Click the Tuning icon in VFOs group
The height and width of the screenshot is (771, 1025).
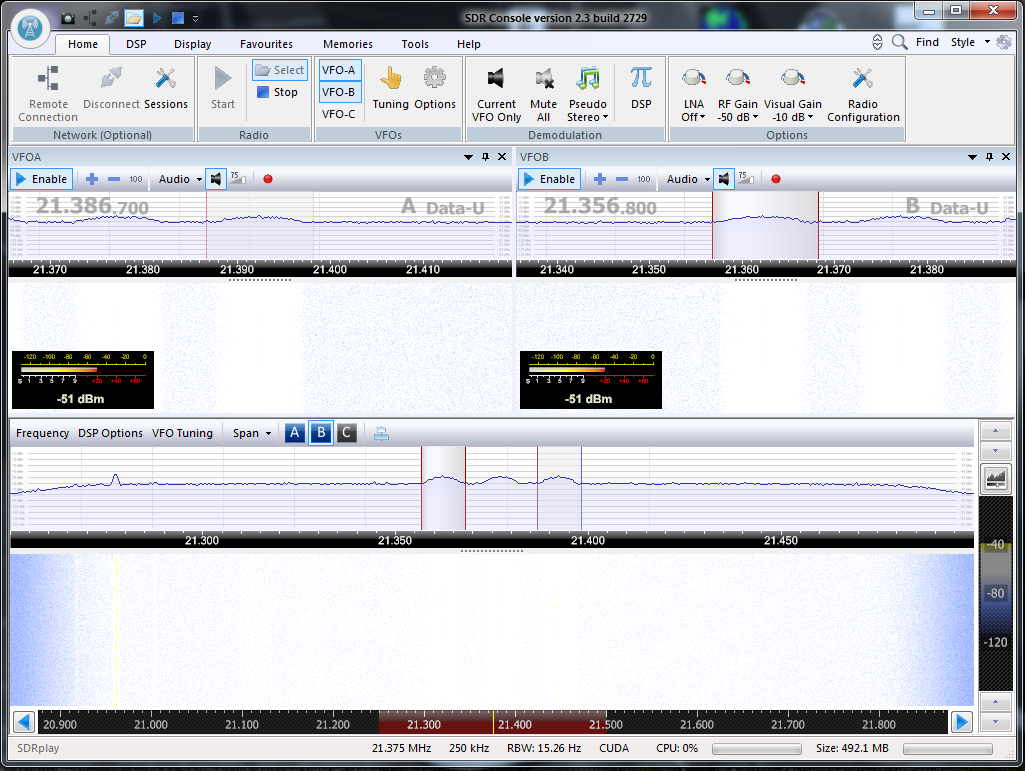pyautogui.click(x=390, y=90)
